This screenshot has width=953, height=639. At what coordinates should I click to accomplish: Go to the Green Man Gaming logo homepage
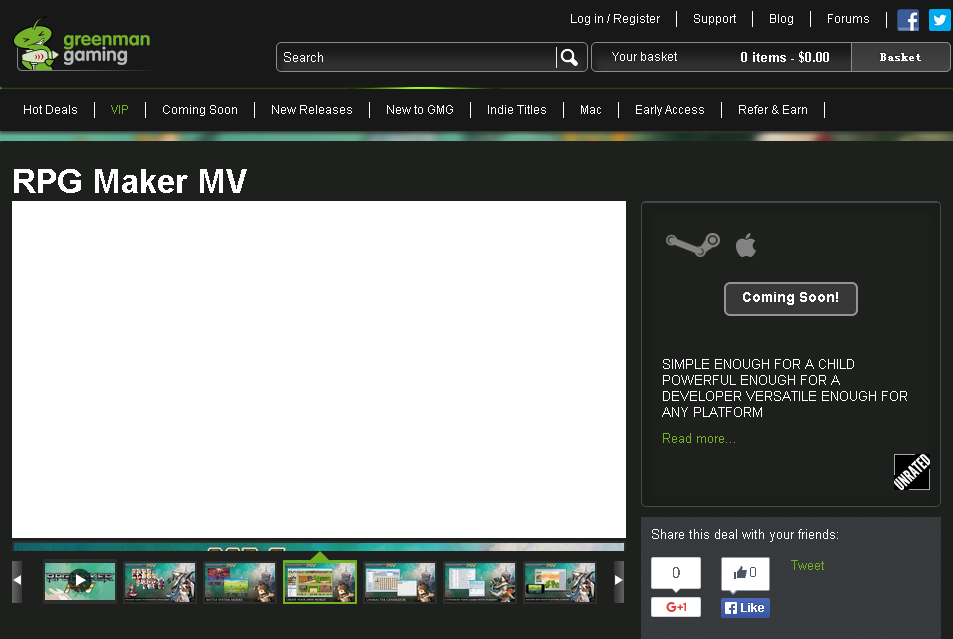tap(83, 44)
